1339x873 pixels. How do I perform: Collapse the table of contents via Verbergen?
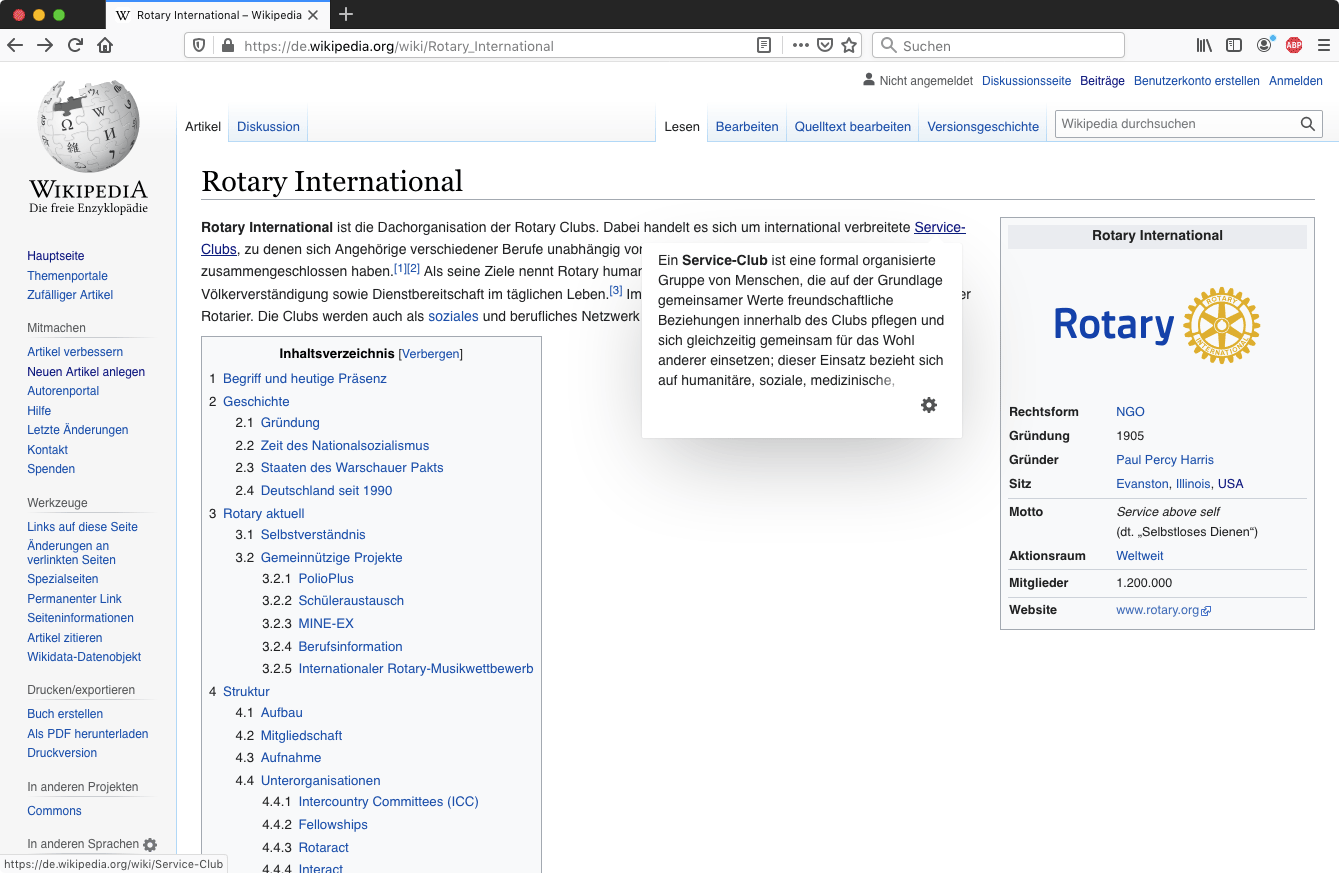point(430,354)
